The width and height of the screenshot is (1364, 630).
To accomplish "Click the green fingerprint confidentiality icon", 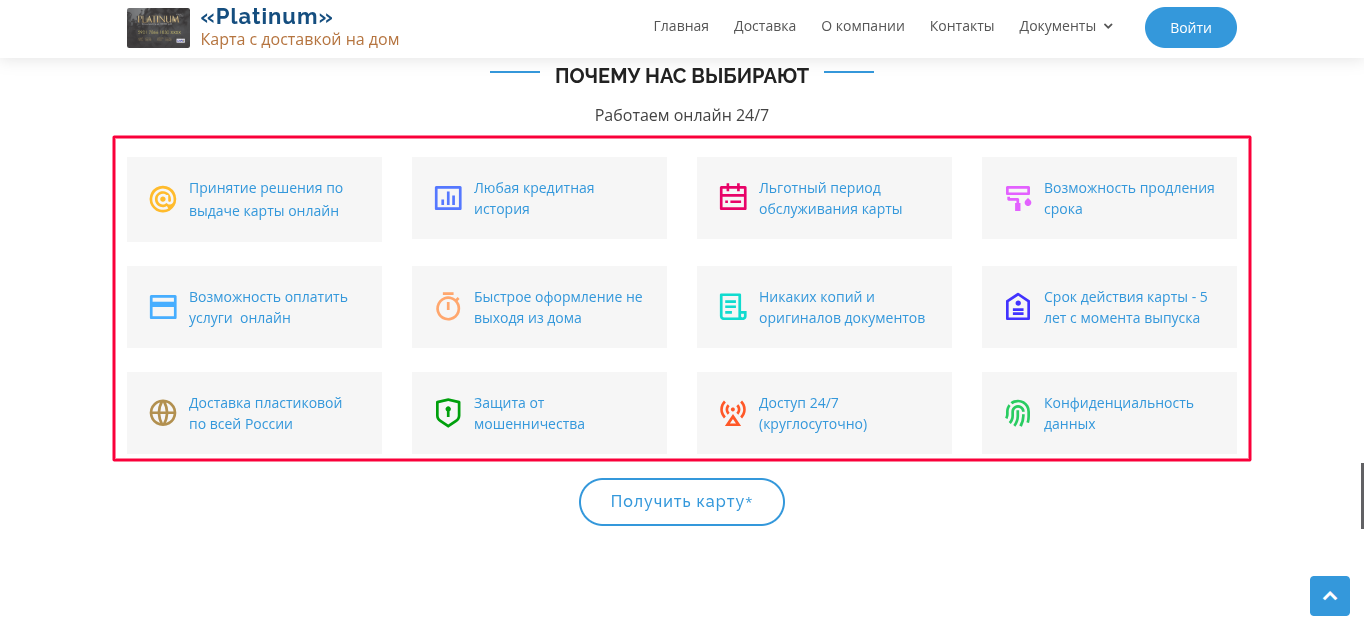I will click(x=1018, y=413).
